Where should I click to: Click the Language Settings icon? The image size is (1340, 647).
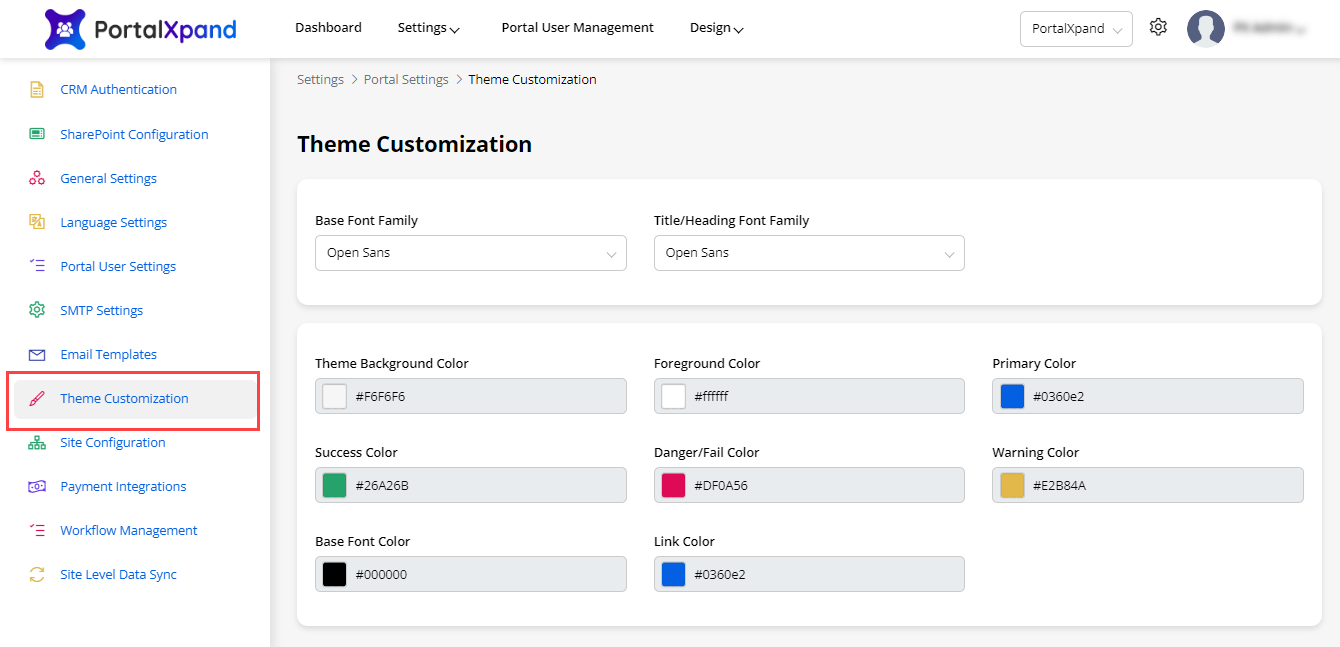(x=37, y=222)
